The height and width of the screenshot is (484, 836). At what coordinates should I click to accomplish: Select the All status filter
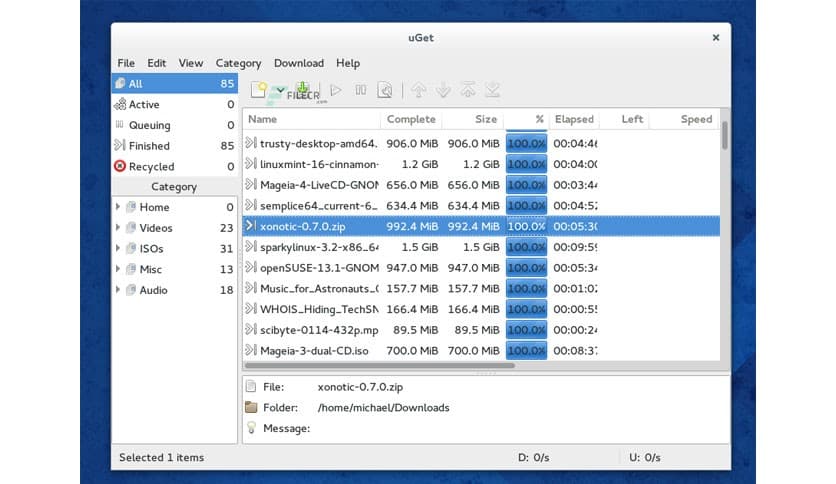pyautogui.click(x=174, y=84)
